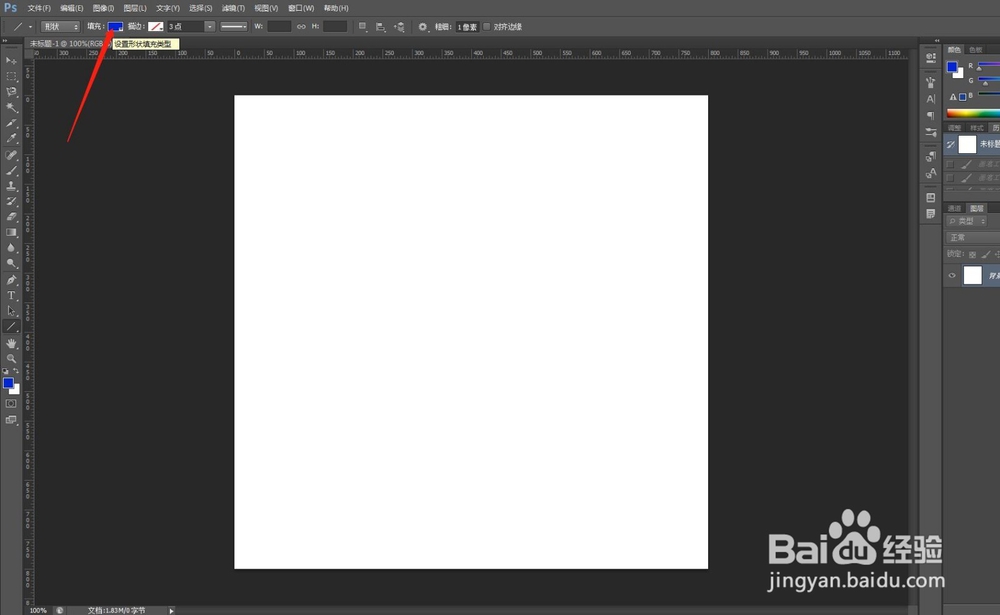Viewport: 1000px width, 615px height.
Task: Select the Eyedropper tool
Action: coord(11,138)
